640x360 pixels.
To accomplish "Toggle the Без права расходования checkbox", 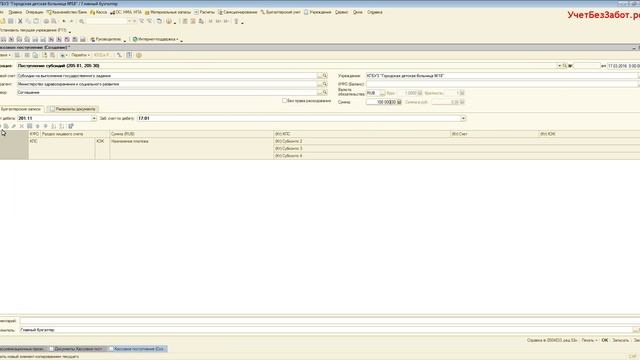I will [284, 100].
